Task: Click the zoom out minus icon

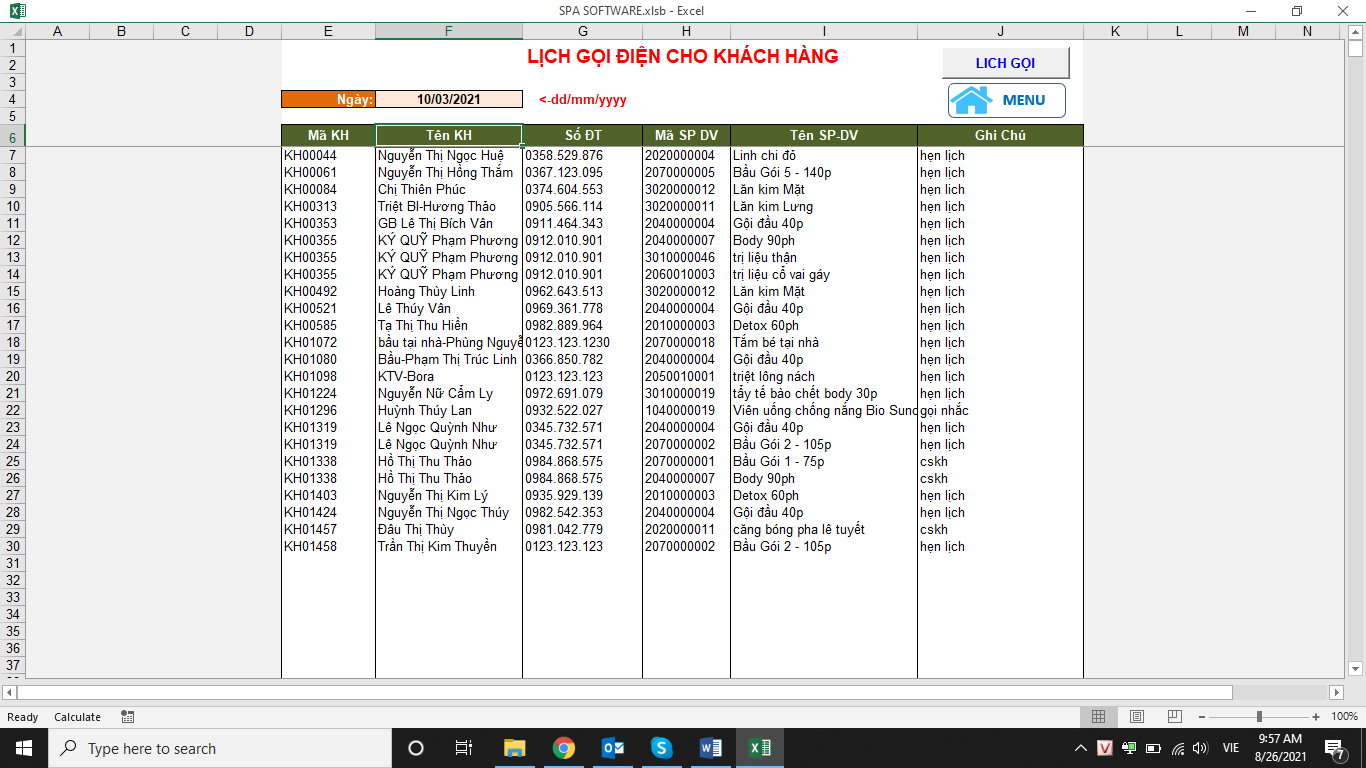Action: pyautogui.click(x=1201, y=717)
